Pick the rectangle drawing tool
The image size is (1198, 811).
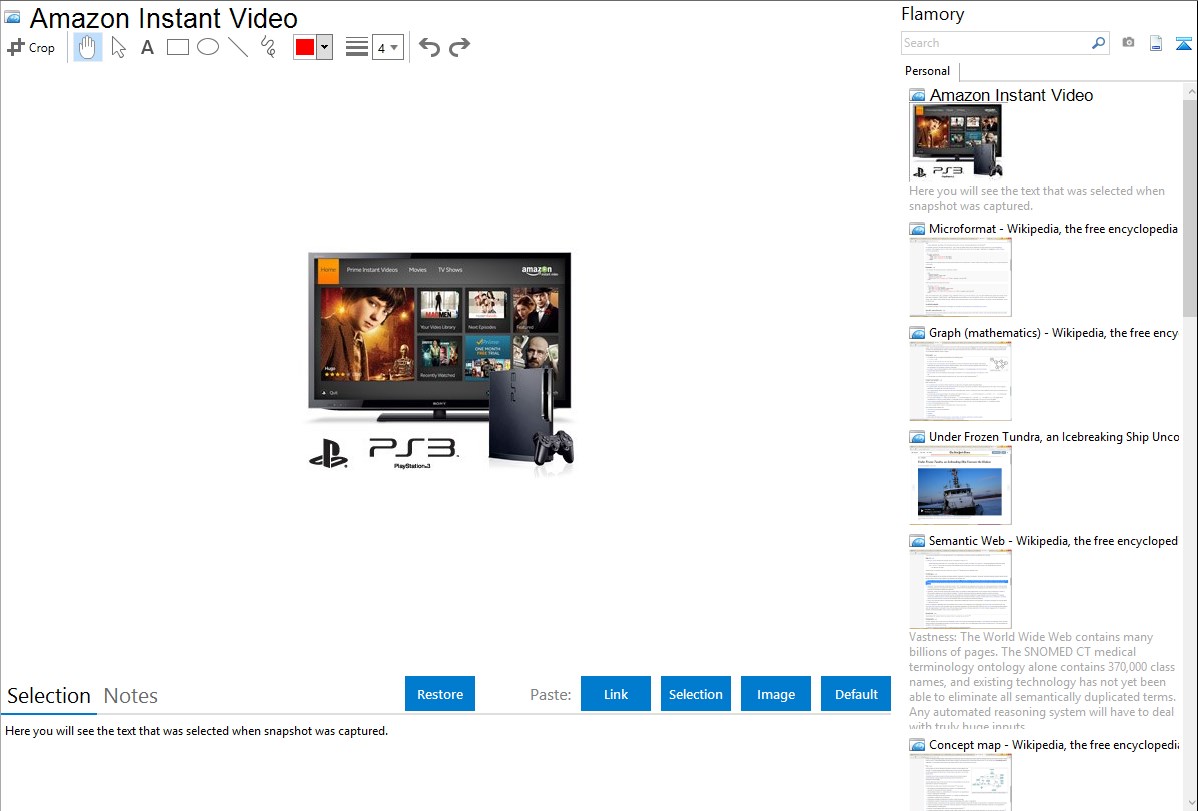click(x=177, y=47)
